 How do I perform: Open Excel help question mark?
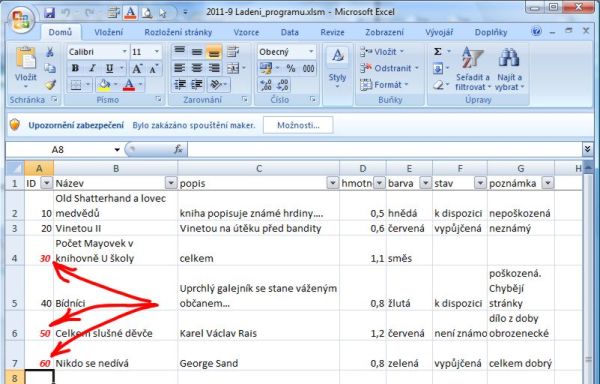pos(536,31)
